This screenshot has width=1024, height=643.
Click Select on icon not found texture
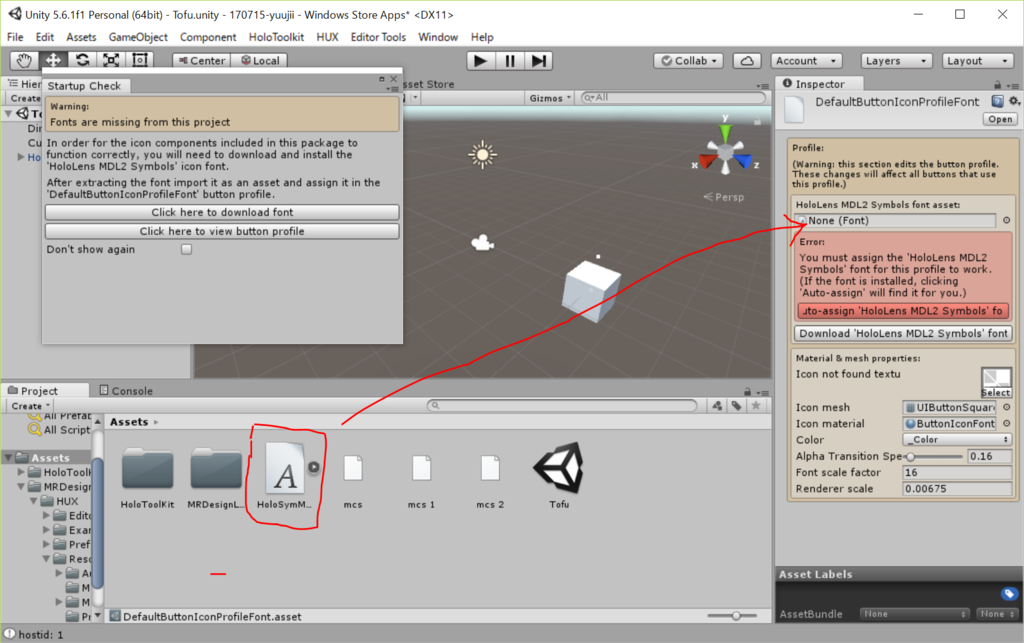(x=996, y=392)
